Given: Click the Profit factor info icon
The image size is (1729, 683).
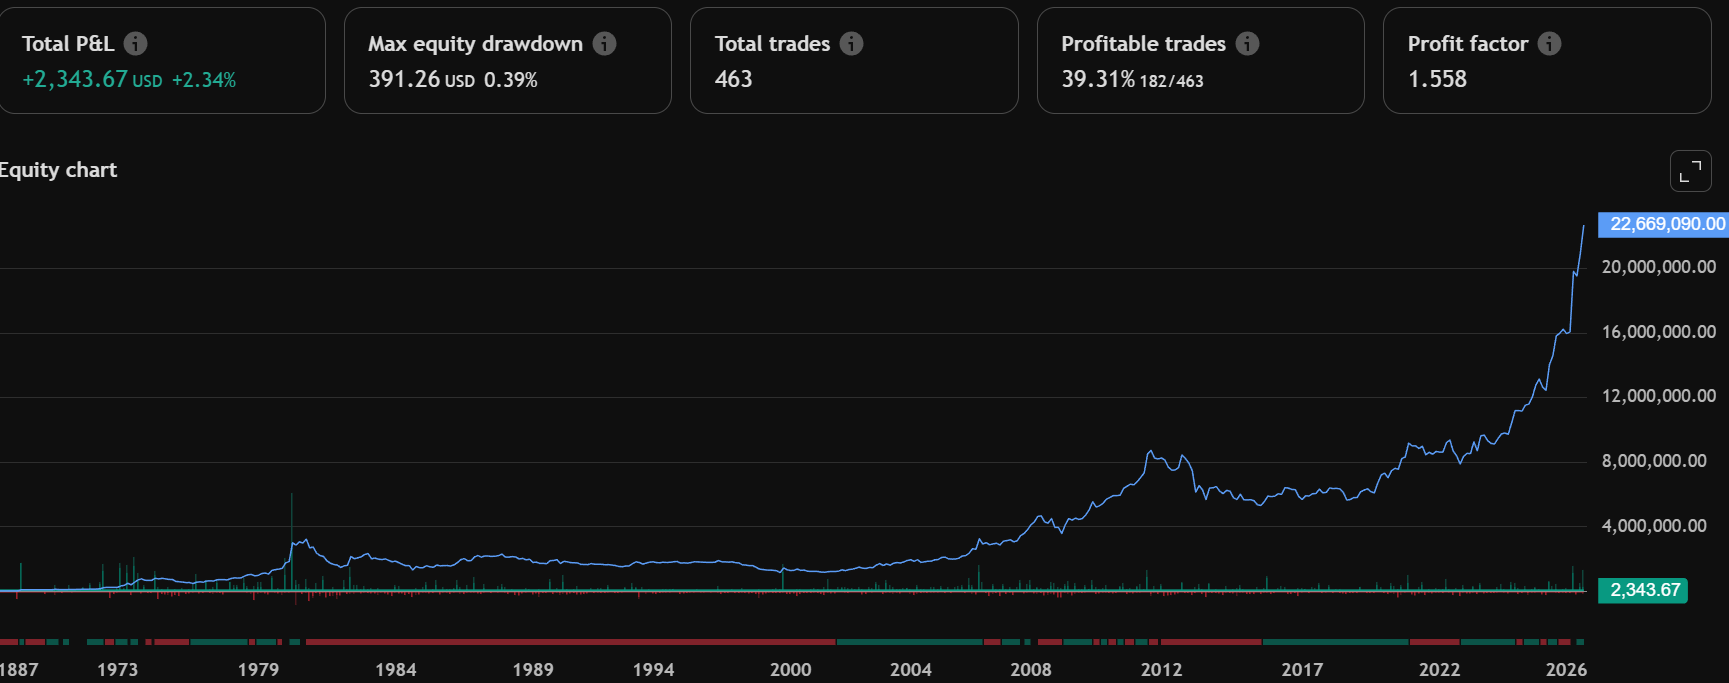Looking at the screenshot, I should point(1549,44).
